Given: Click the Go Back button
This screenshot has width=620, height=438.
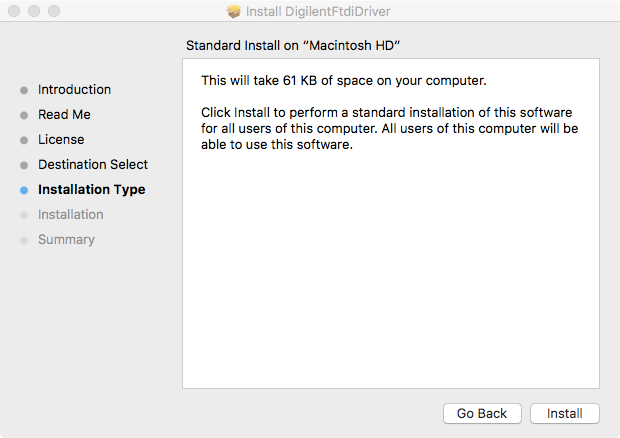Looking at the screenshot, I should coord(482,413).
